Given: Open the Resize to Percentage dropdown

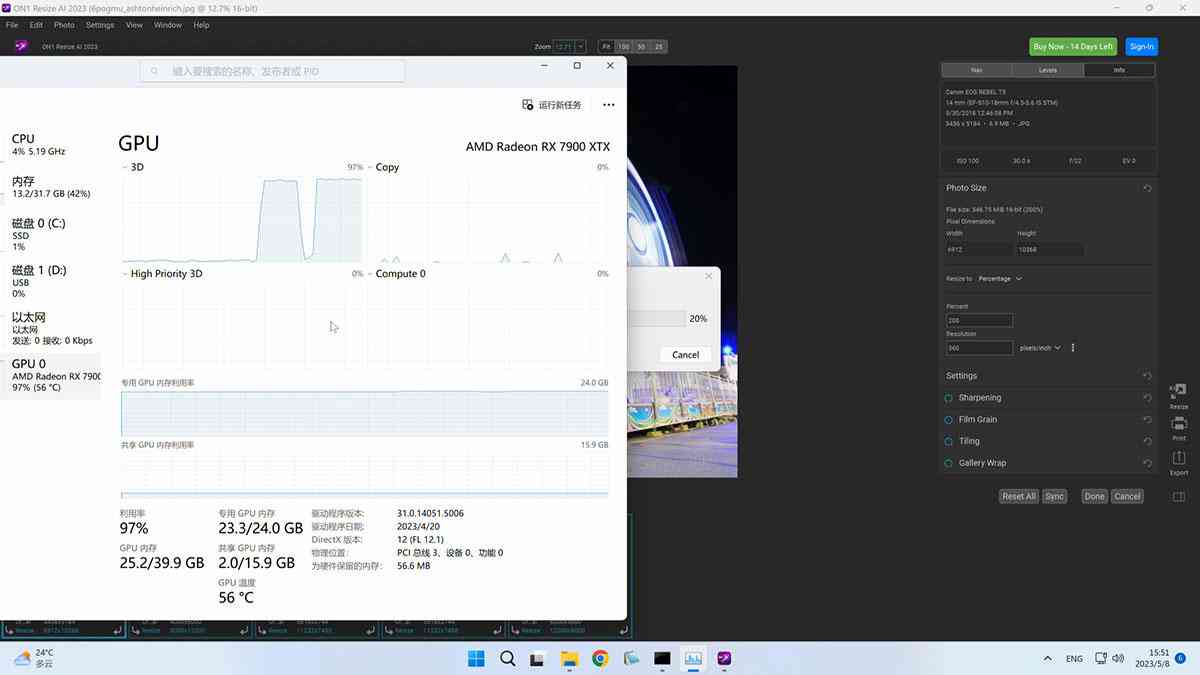Looking at the screenshot, I should point(1000,279).
